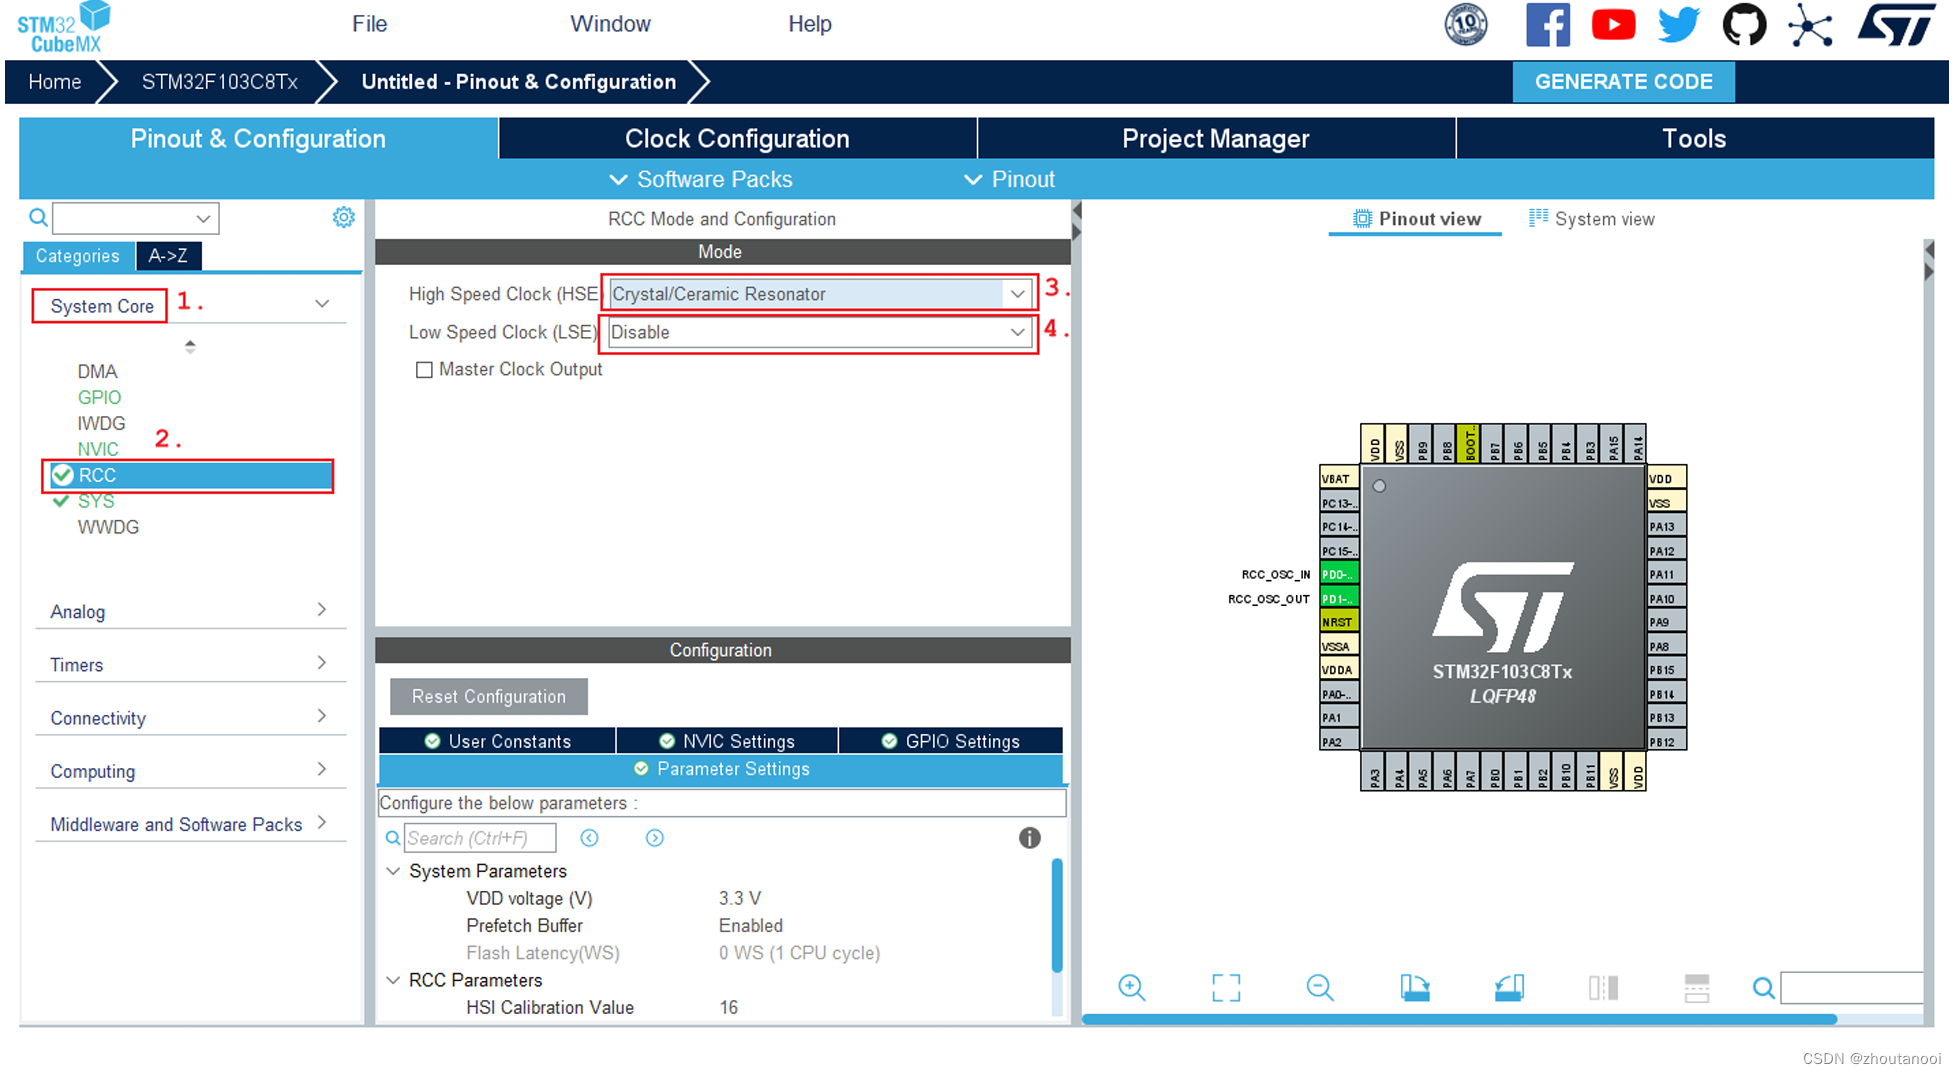Open the Help menu
This screenshot has height=1074, width=1956.
809,24
